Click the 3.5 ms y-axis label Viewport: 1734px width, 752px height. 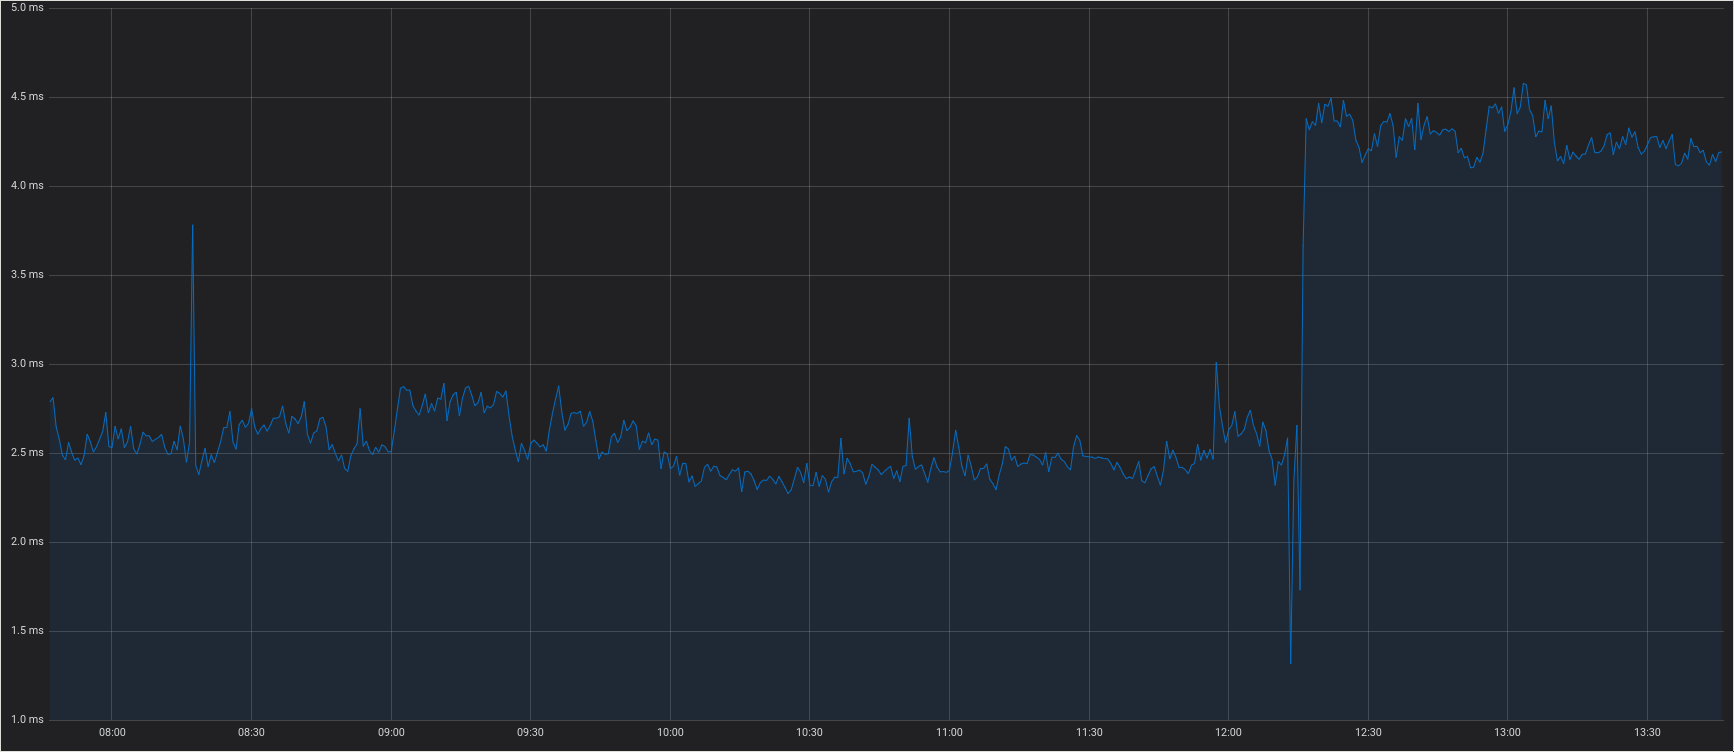(x=27, y=275)
